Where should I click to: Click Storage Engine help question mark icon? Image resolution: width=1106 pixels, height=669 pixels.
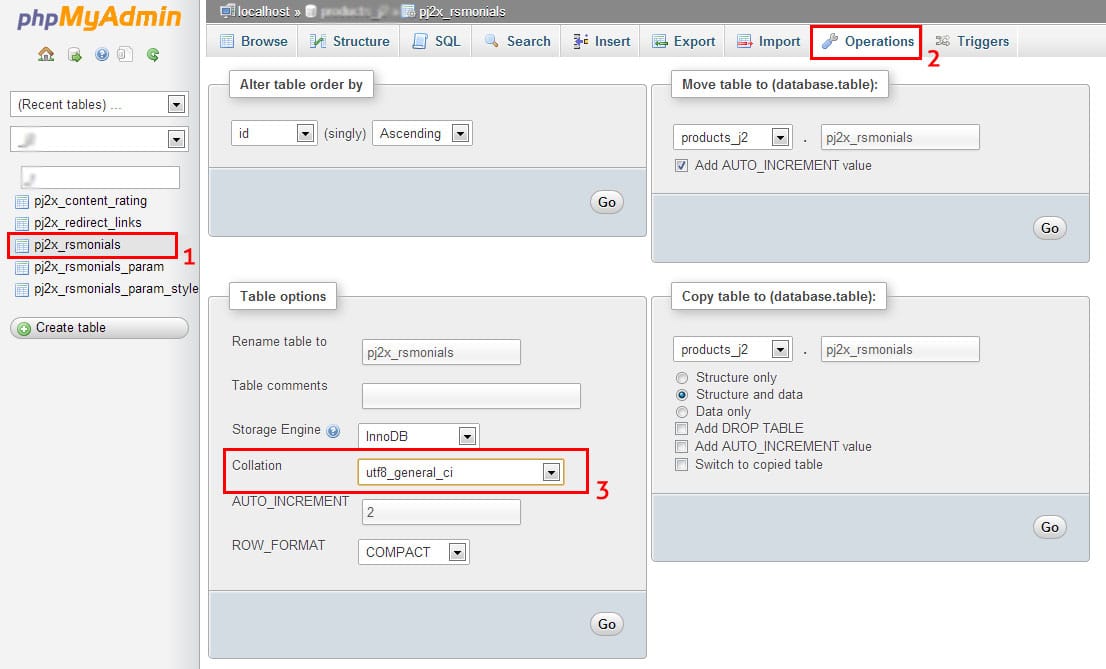334,432
